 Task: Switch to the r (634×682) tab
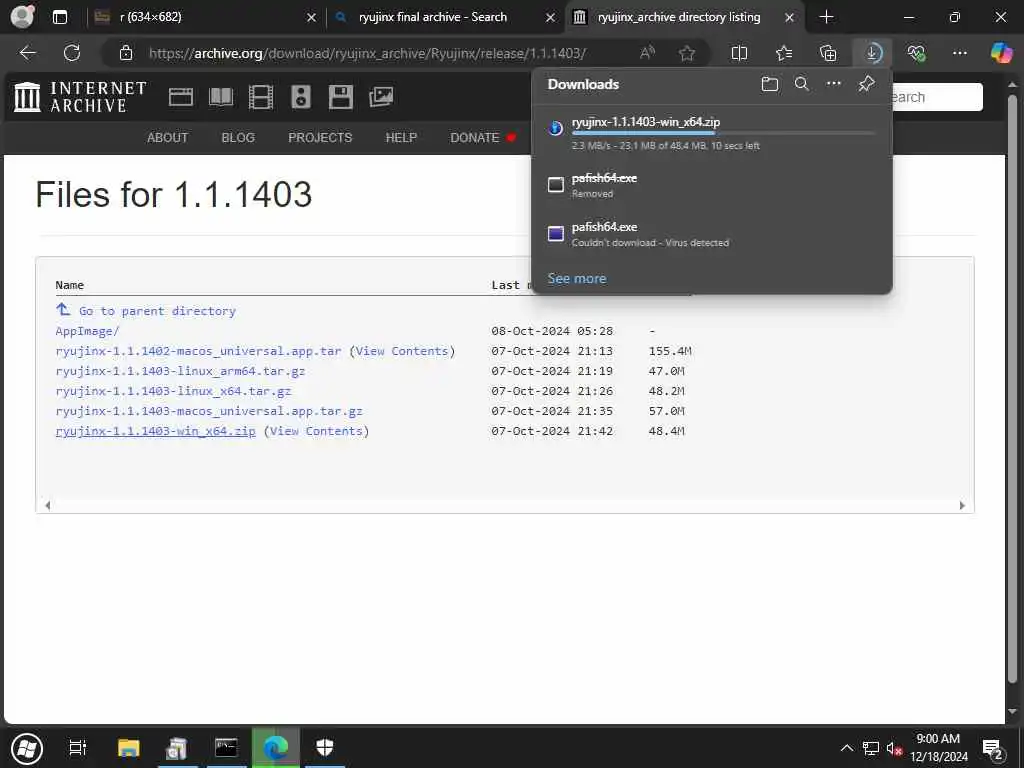click(x=196, y=17)
